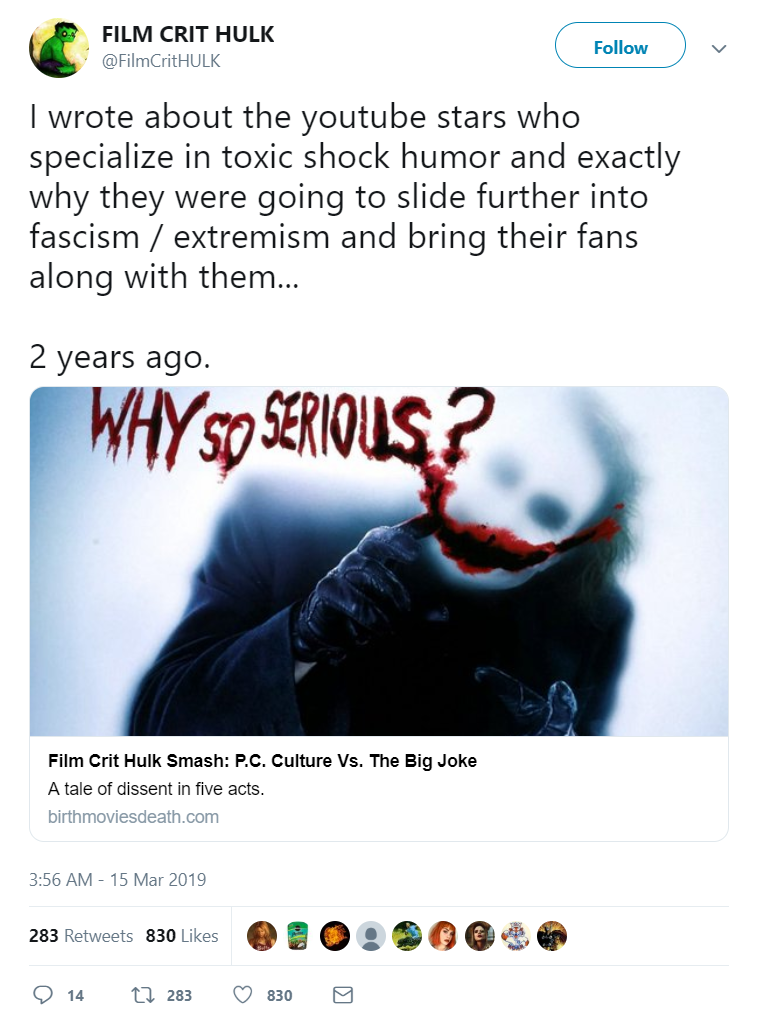
Task: View the 283 Retweets list
Action: (x=81, y=936)
